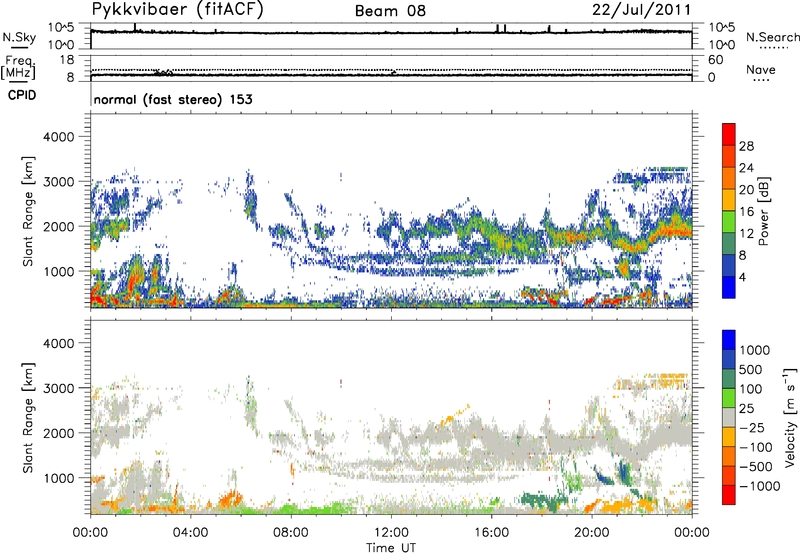The image size is (800, 554).
Task: Click the '2000' tick on velocity panel
Action: (x=58, y=433)
